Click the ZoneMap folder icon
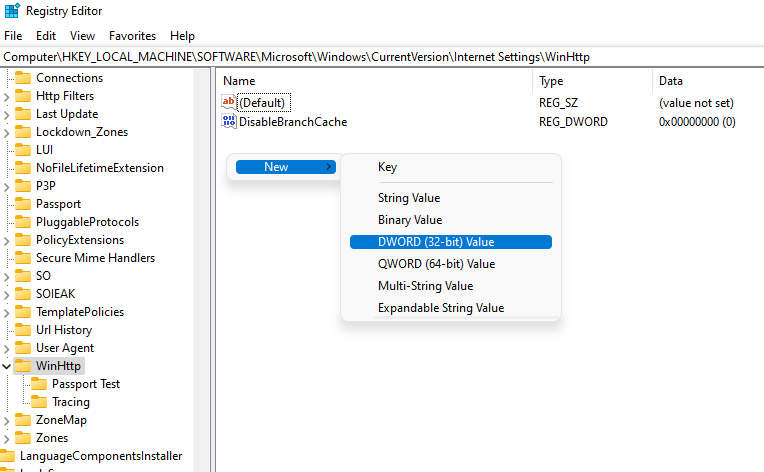764x472 pixels. pyautogui.click(x=24, y=420)
